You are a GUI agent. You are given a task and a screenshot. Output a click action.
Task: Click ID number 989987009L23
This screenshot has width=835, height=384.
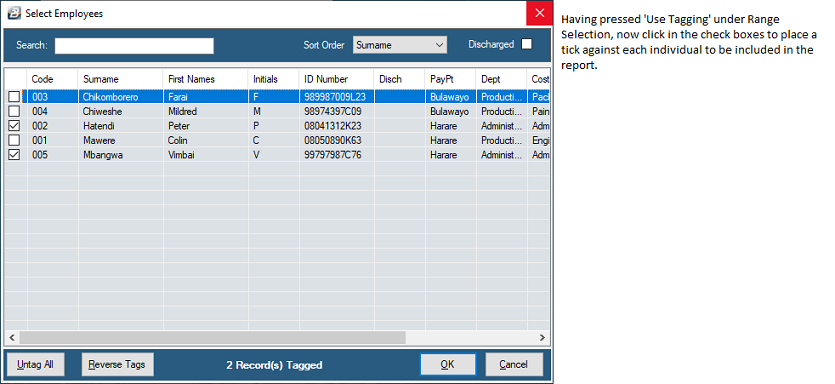click(x=335, y=97)
